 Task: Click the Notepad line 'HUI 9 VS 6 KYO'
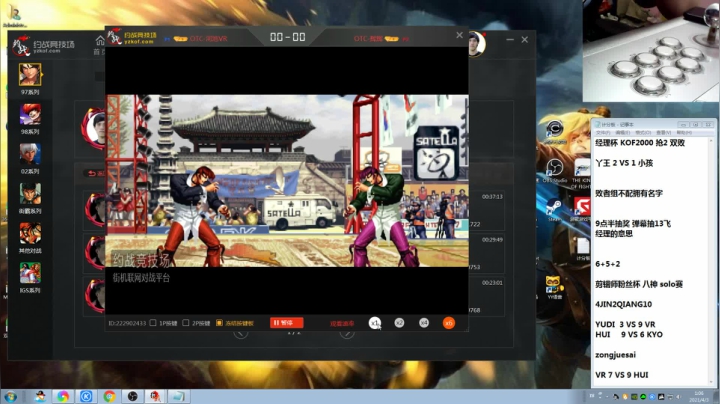(x=629, y=334)
